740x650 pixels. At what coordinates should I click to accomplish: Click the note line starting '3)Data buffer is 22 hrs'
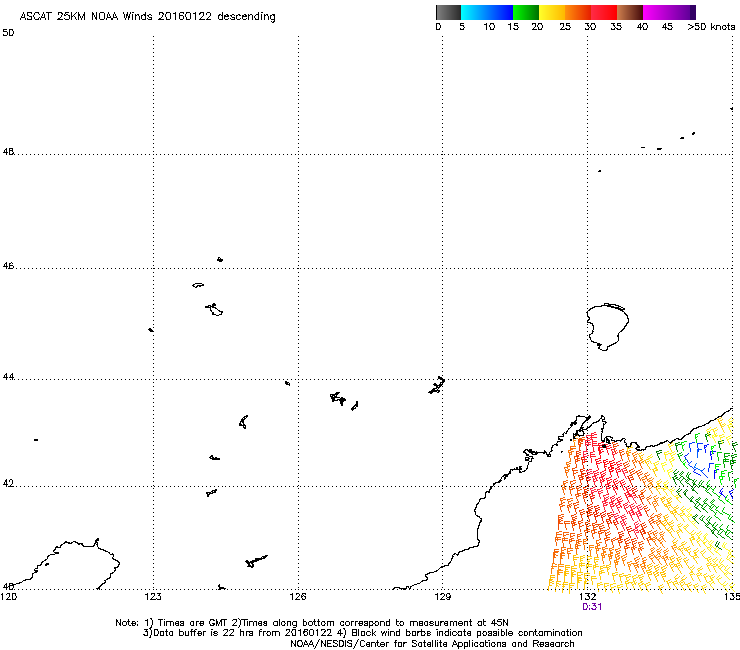(362, 633)
